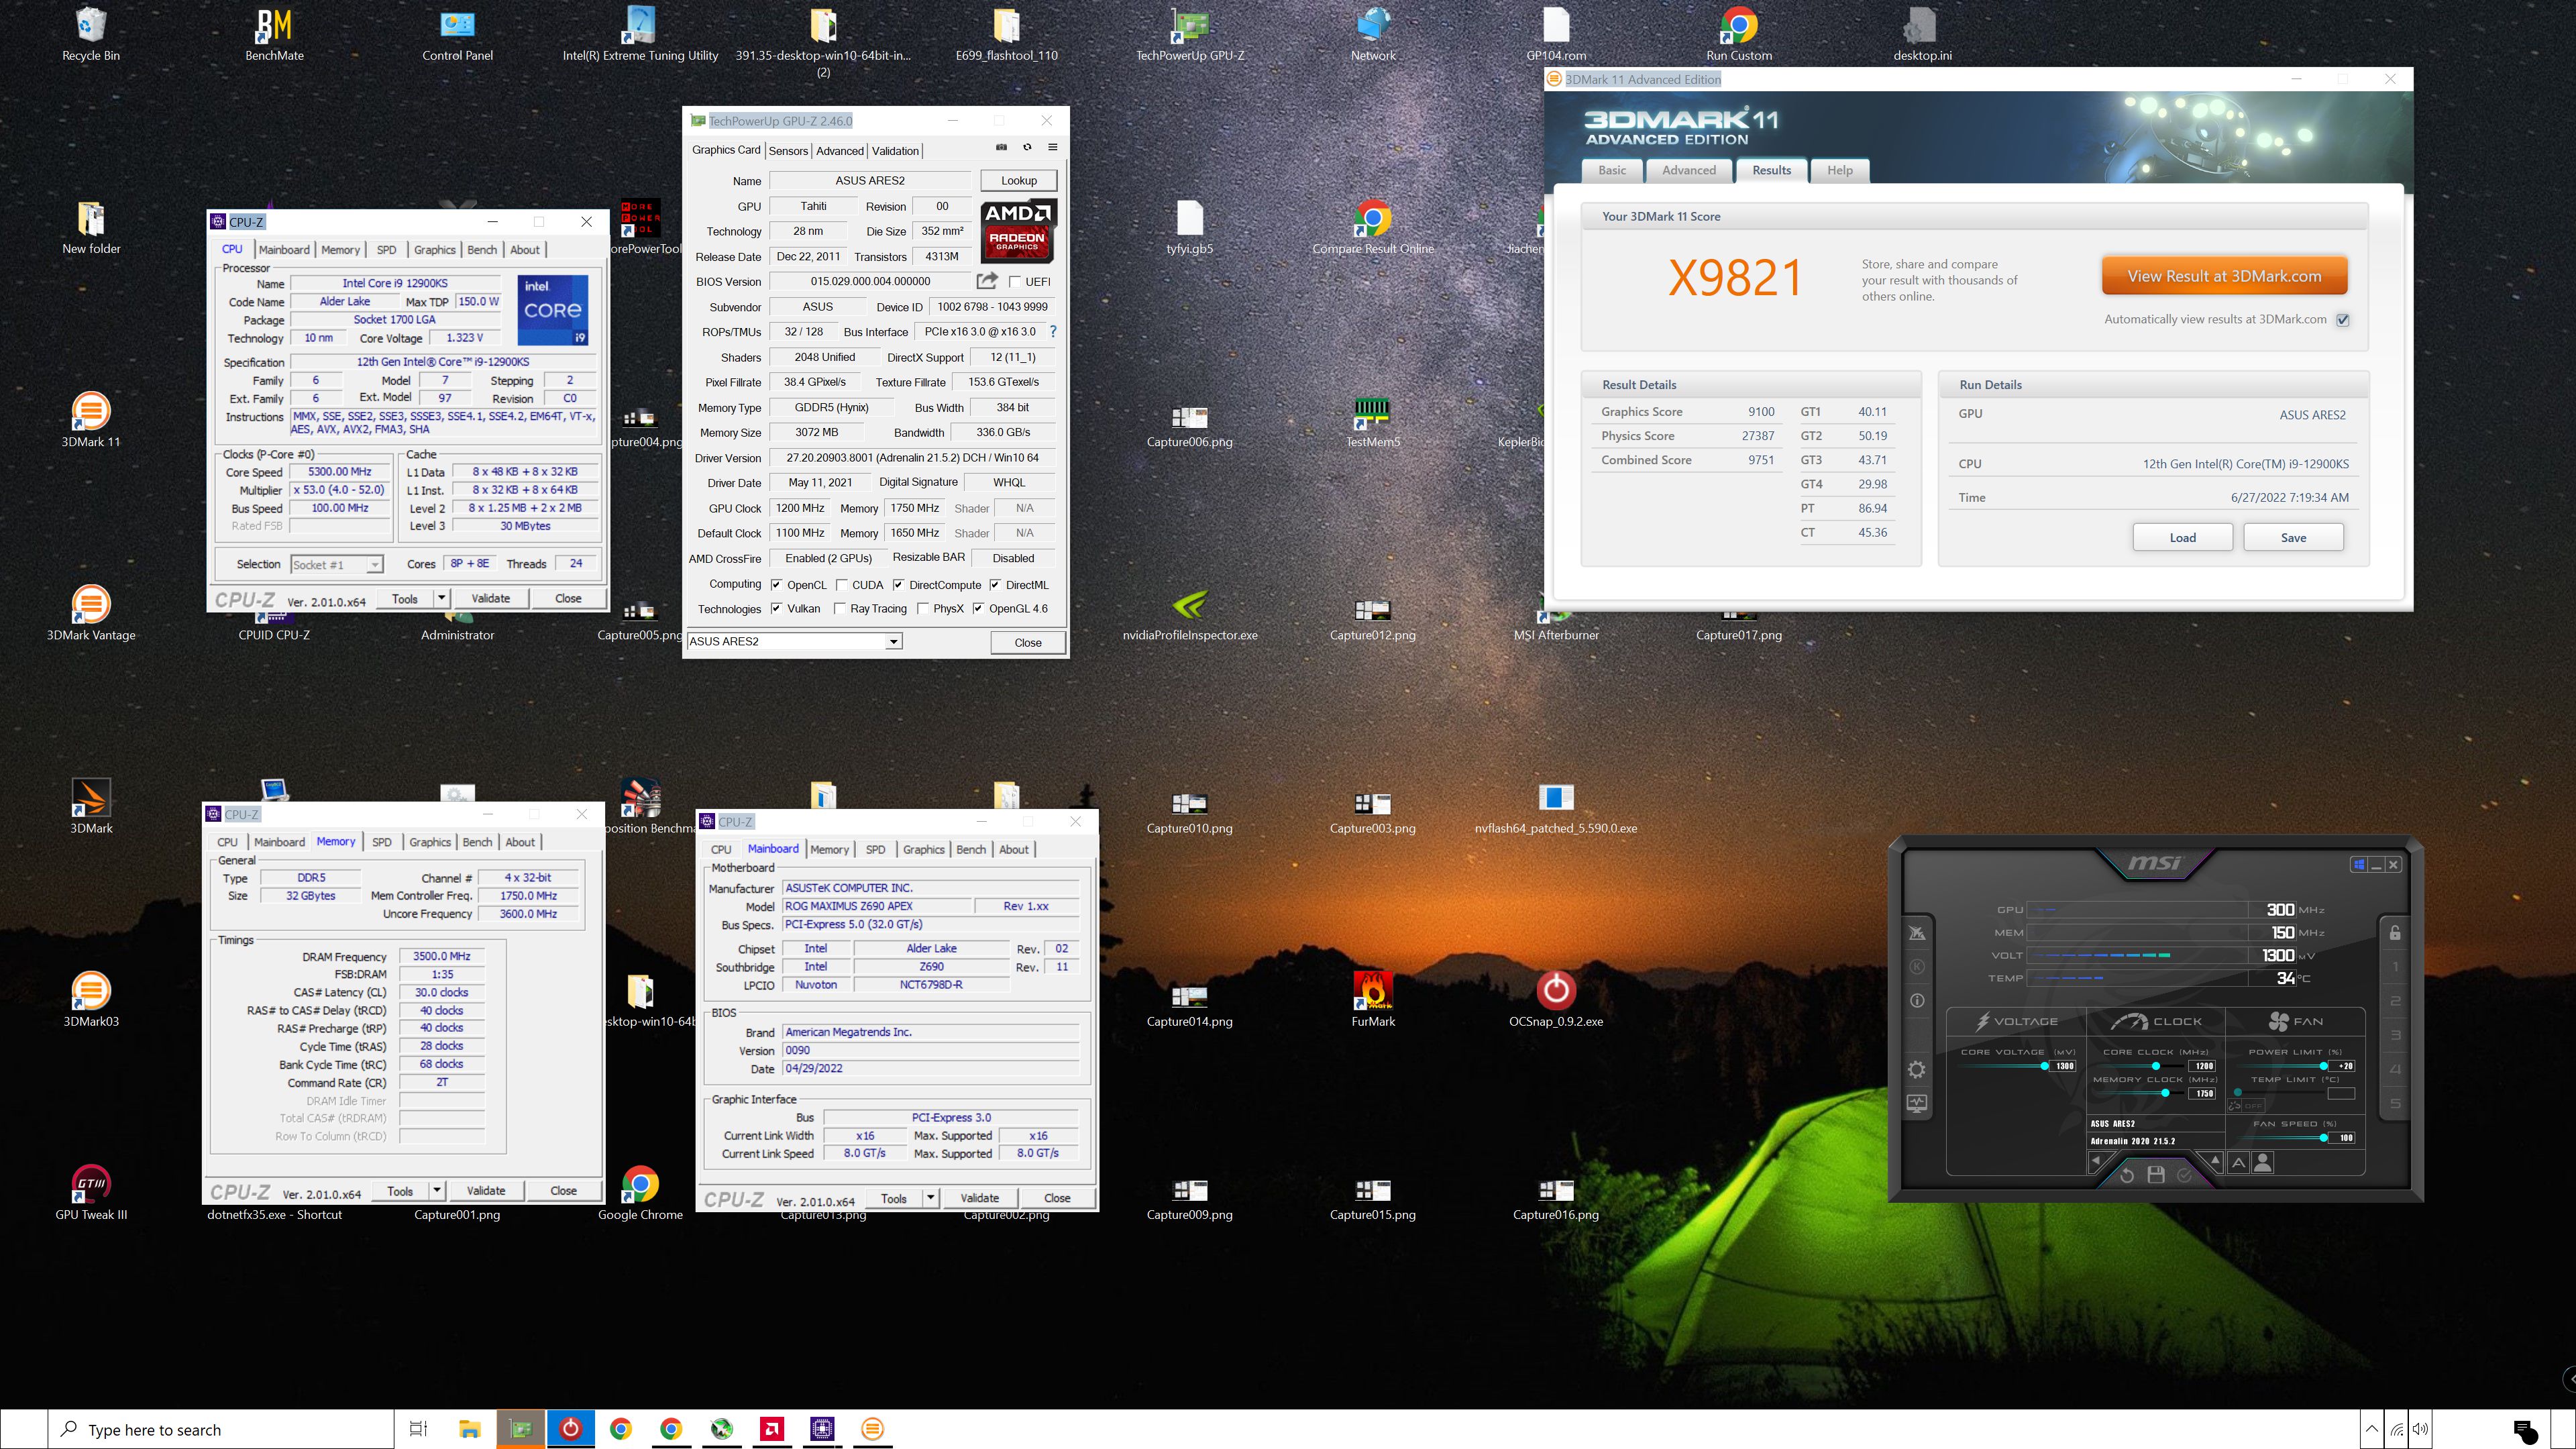Screen dimensions: 2576x1449
Task: Select Afterburner profile slot 1
Action: click(2396, 967)
